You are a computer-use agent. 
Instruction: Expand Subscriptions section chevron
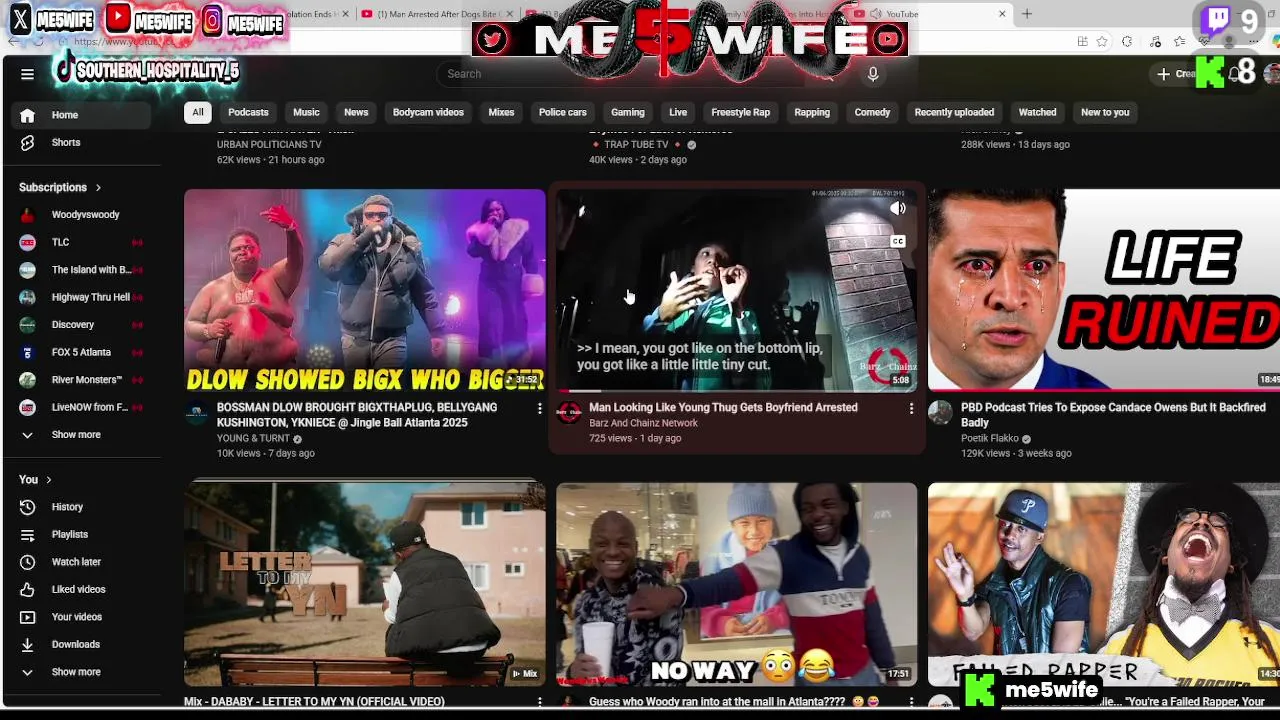click(x=98, y=188)
